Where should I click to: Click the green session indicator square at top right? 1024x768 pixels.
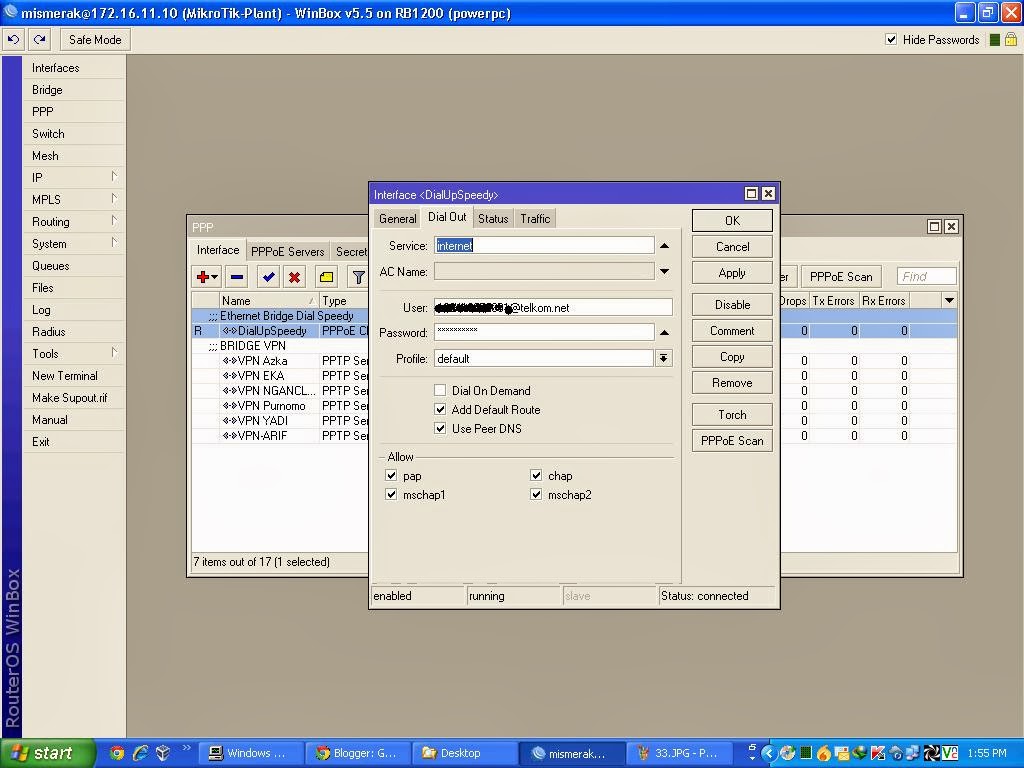995,40
